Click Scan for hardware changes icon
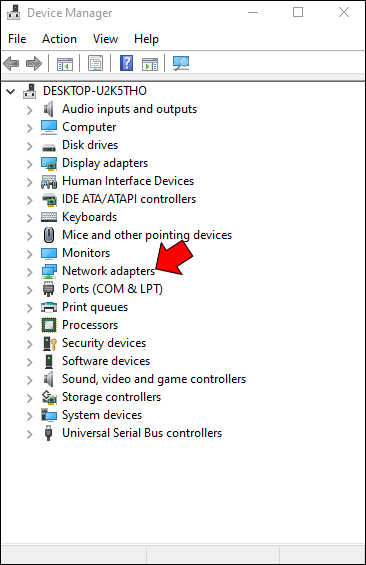This screenshot has width=366, height=565. pos(181,63)
